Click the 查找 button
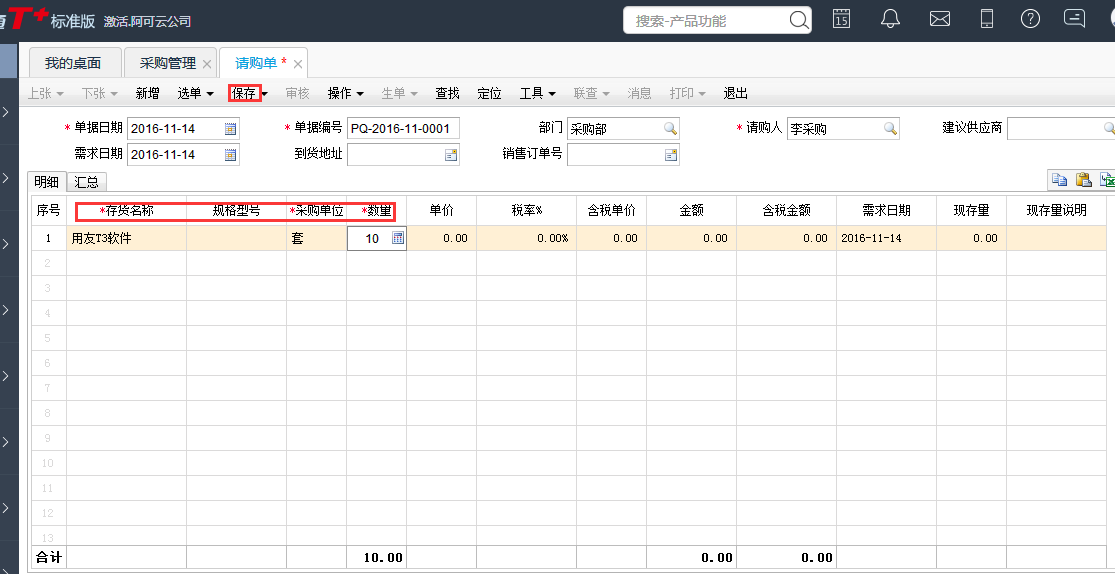 (447, 93)
